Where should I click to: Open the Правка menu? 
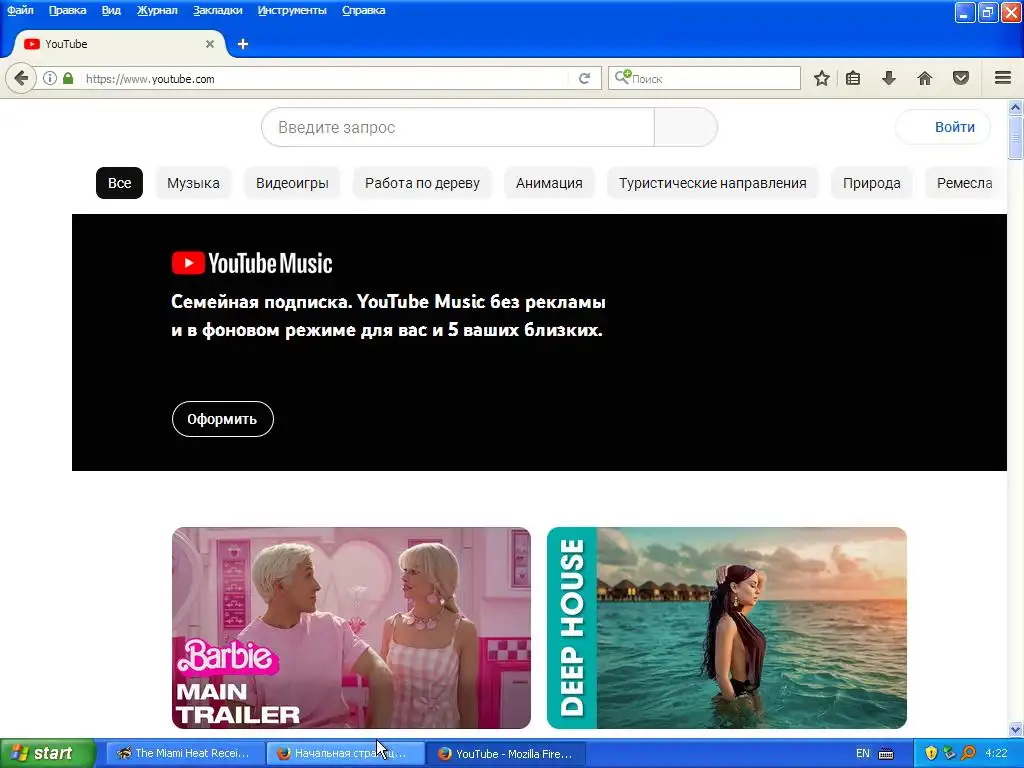coord(67,10)
